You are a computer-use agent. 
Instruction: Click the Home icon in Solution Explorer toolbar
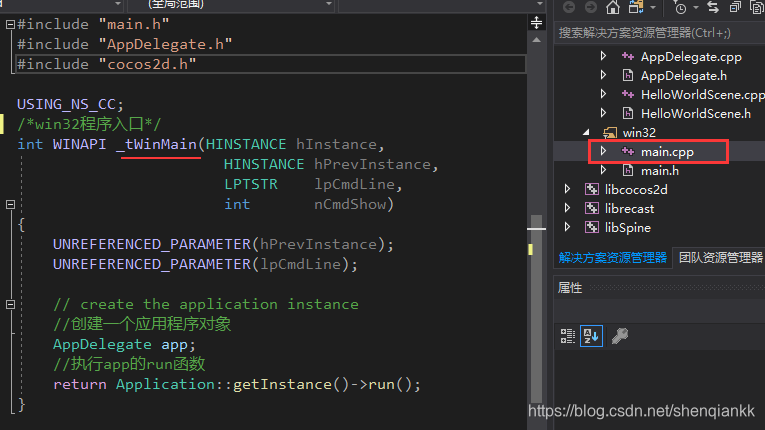(613, 7)
